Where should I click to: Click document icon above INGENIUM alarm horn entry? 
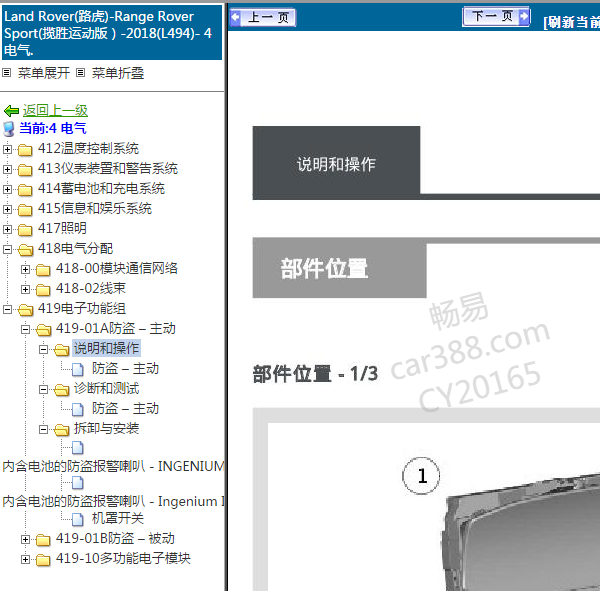click(78, 447)
